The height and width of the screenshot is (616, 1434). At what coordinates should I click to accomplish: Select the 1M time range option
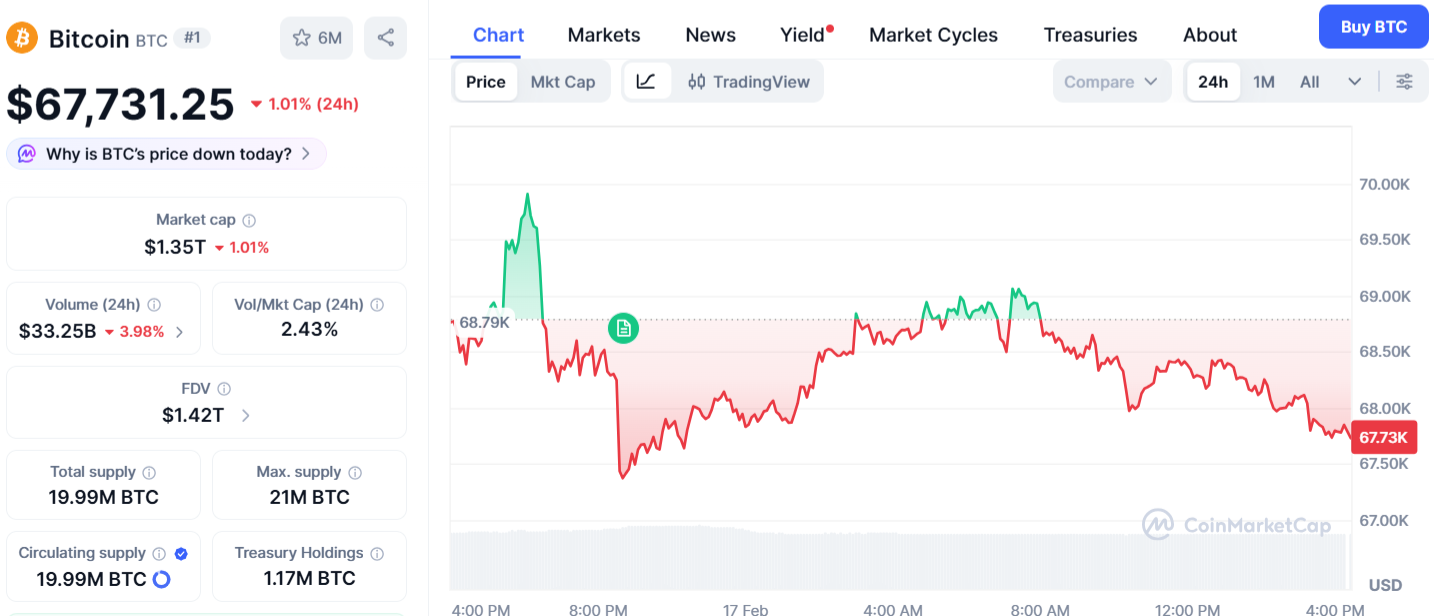tap(1263, 81)
